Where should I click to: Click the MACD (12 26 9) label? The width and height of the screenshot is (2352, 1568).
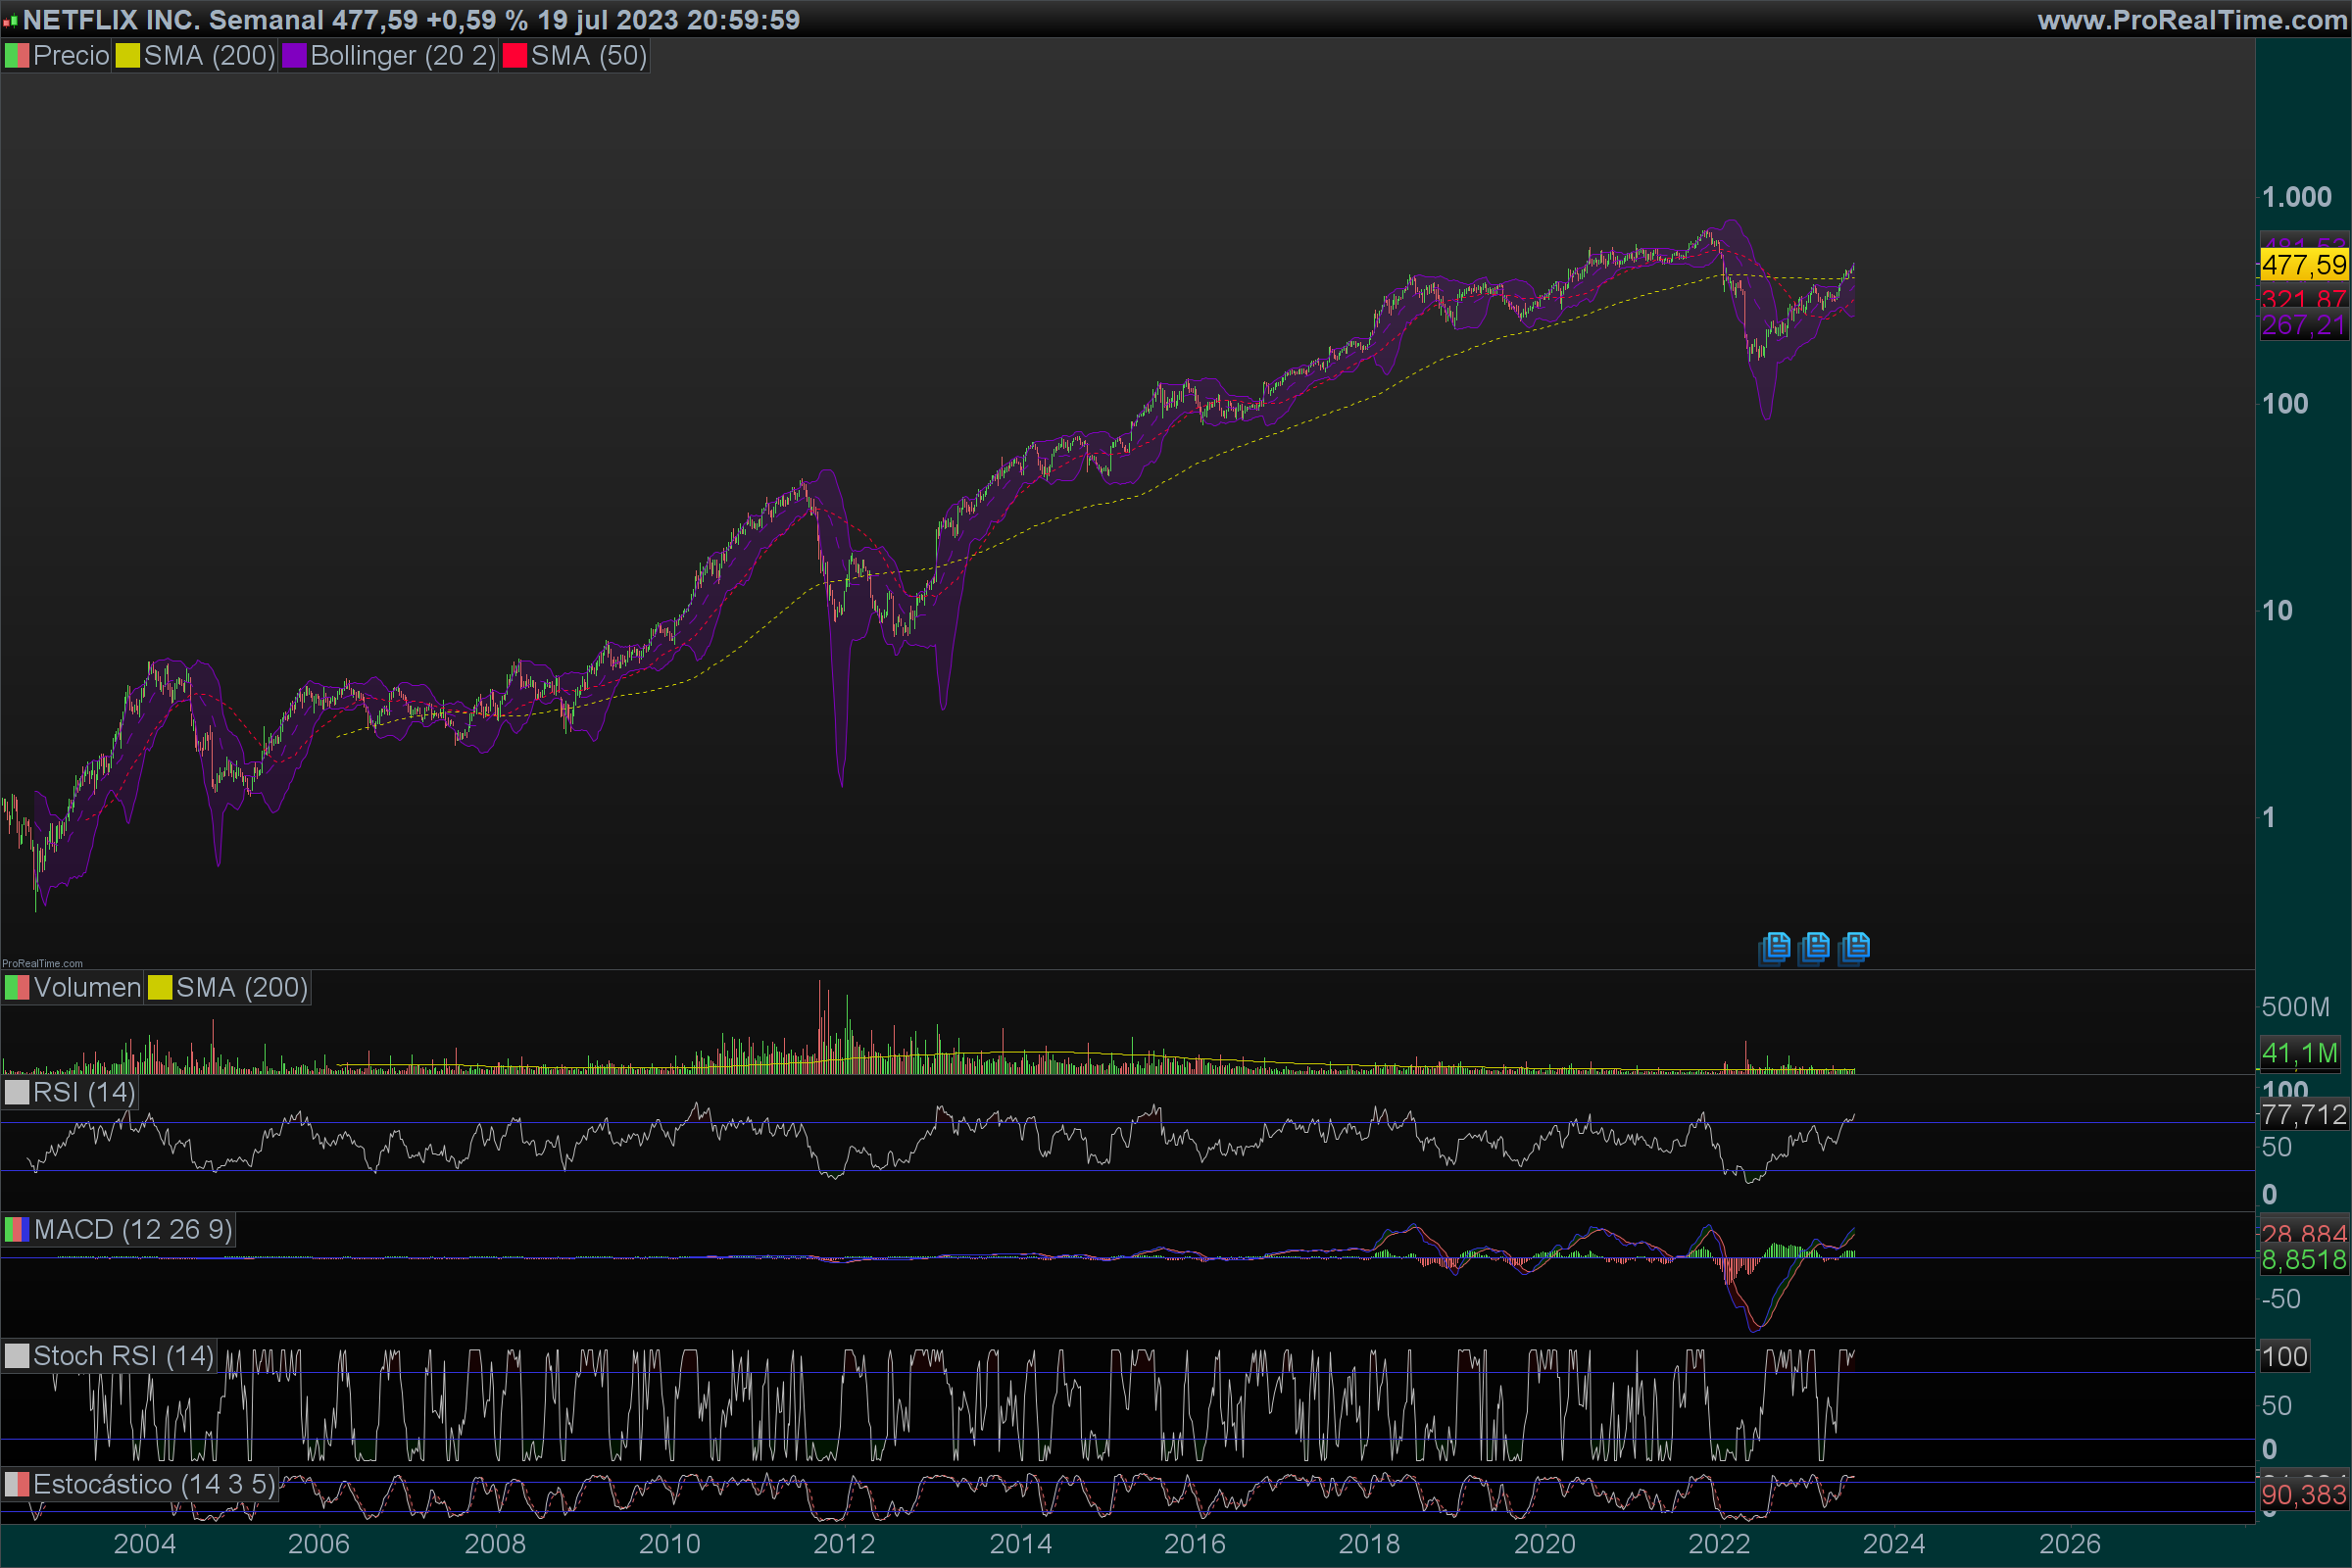click(132, 1229)
